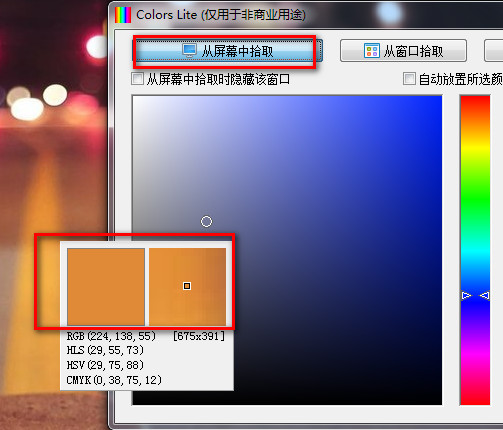This screenshot has height=430, width=503.
Task: Click the RGB (224, 138, 55) value line
Action: point(111,336)
